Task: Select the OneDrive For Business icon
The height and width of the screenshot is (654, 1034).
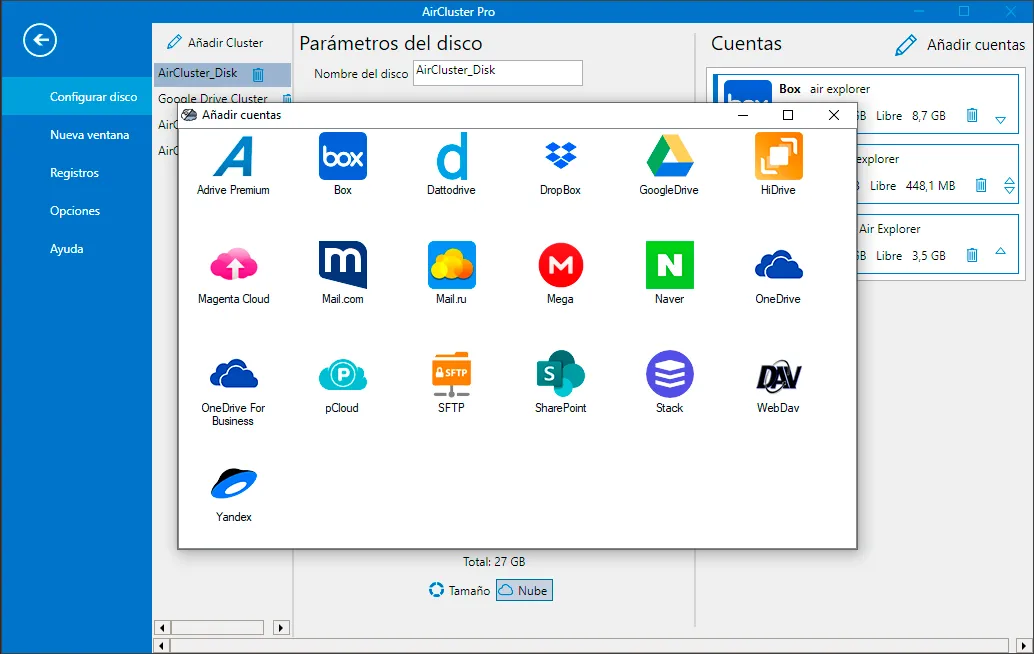Action: (x=233, y=374)
